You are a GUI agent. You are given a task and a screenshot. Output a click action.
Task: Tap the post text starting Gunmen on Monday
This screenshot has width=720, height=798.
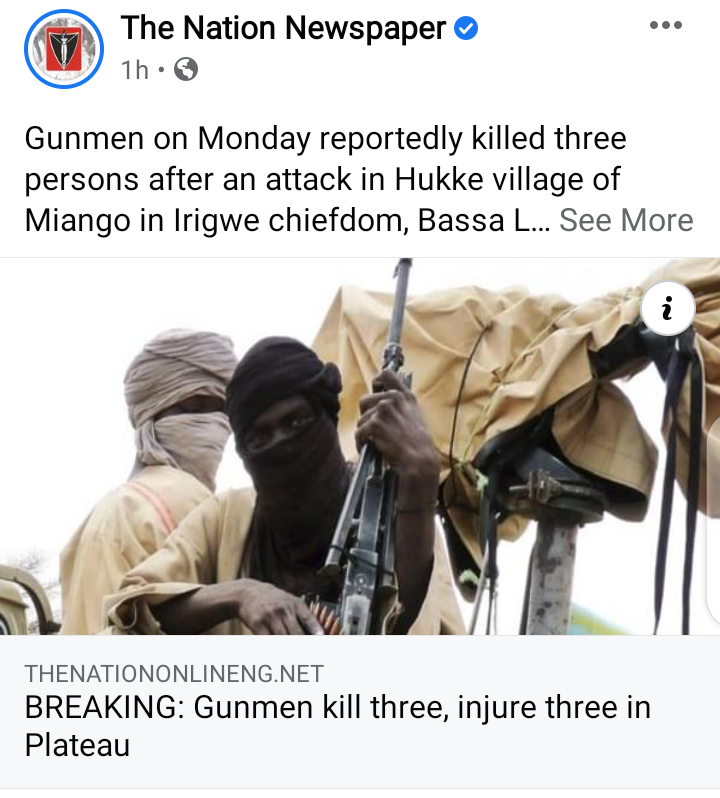pyautogui.click(x=359, y=179)
